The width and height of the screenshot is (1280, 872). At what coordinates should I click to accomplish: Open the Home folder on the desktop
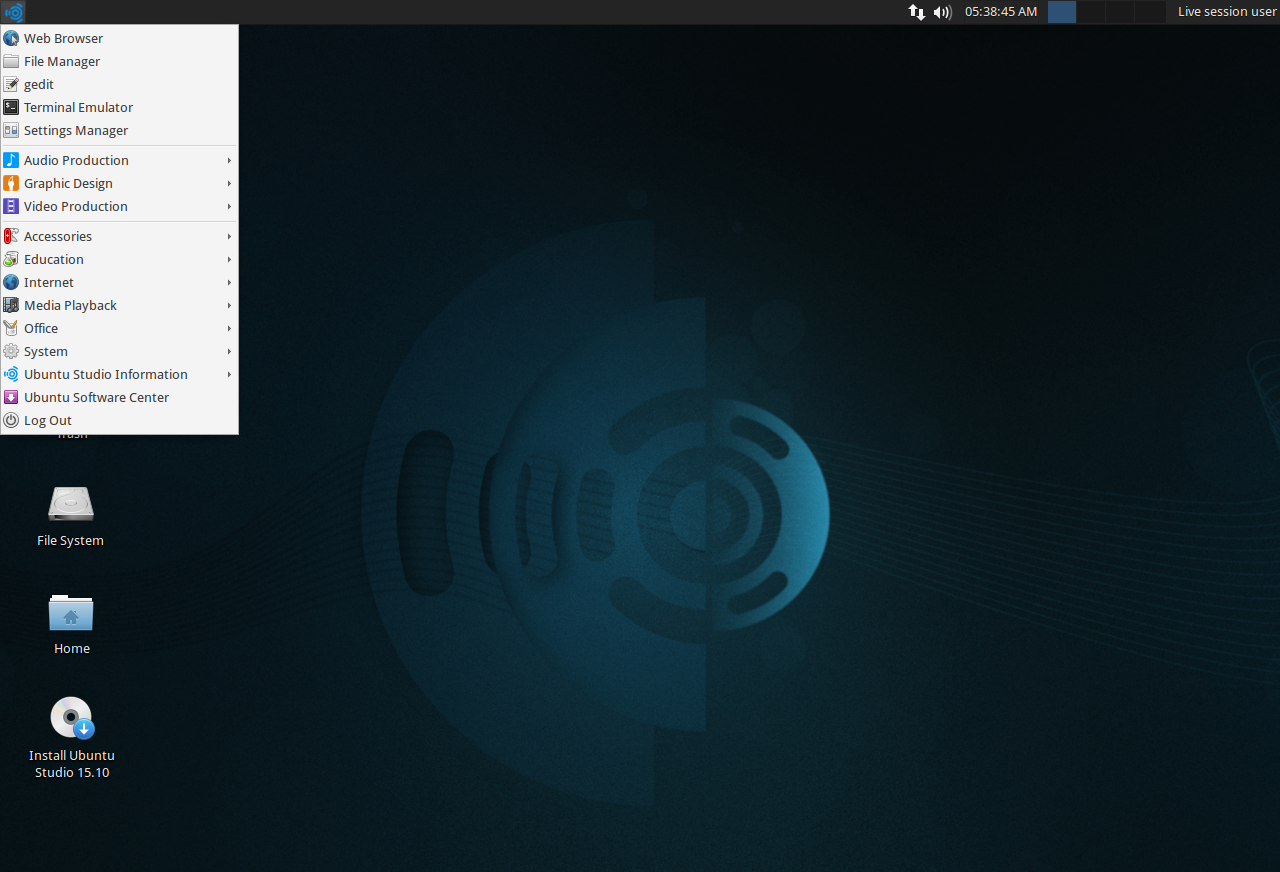tap(71, 613)
